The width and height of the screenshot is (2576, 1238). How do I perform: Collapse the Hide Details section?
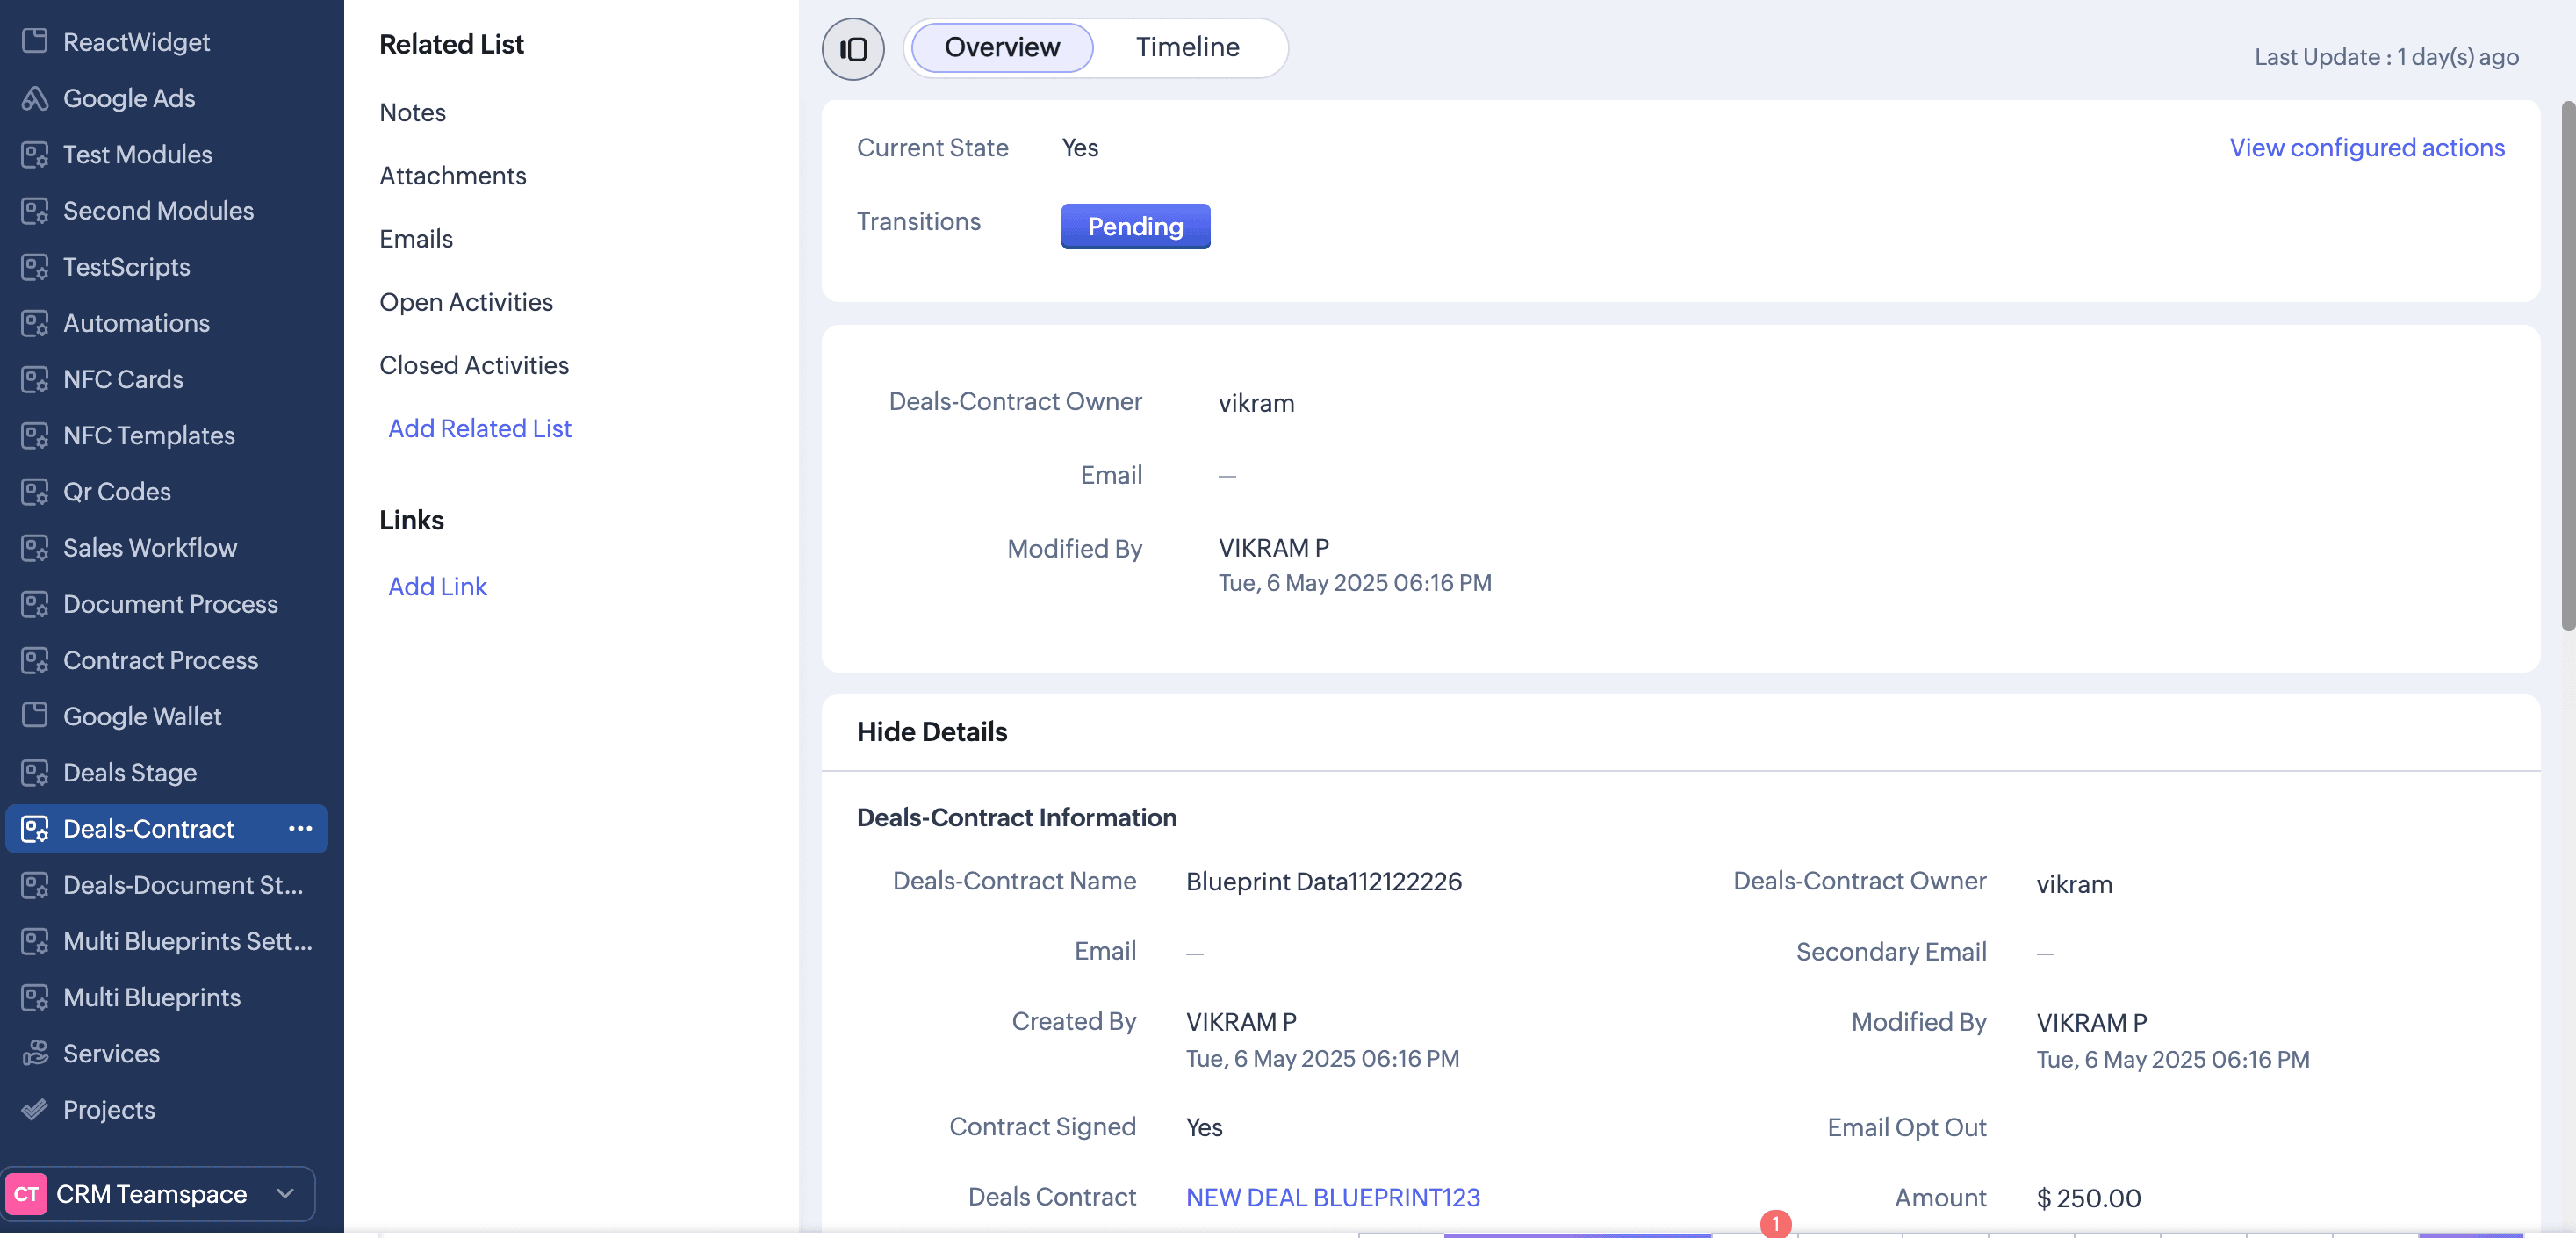pos(931,731)
